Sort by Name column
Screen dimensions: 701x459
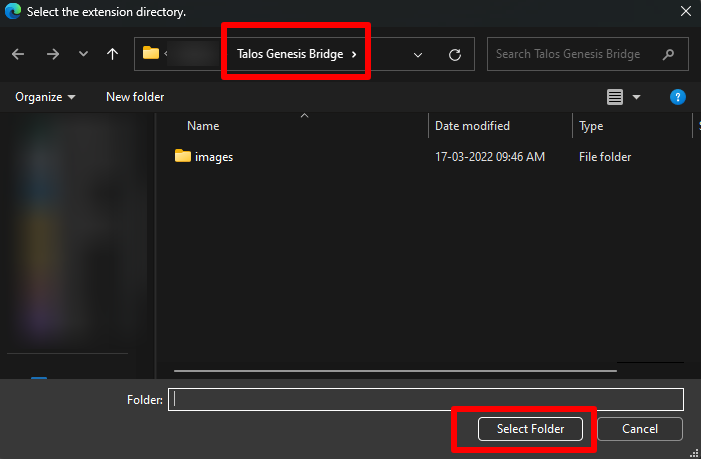point(203,126)
